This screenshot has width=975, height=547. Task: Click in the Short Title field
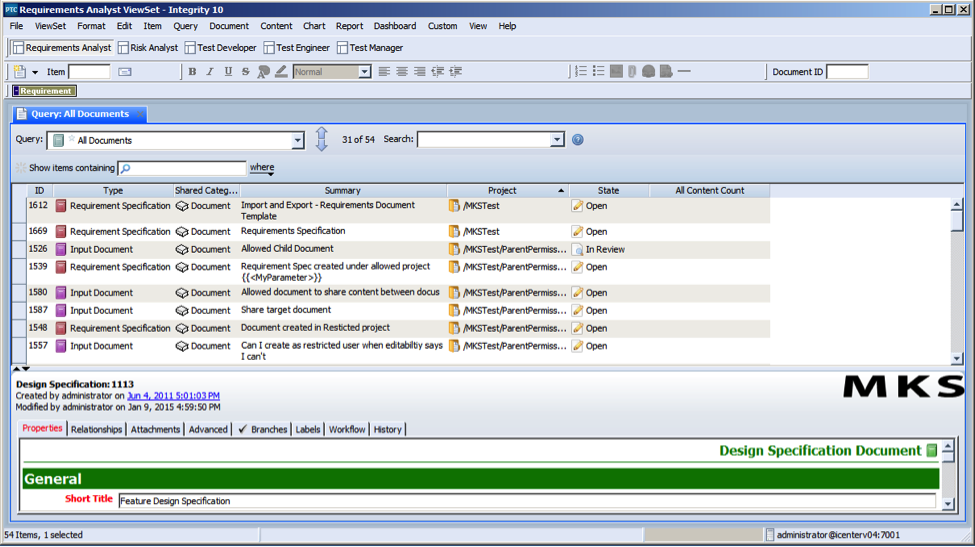point(527,501)
